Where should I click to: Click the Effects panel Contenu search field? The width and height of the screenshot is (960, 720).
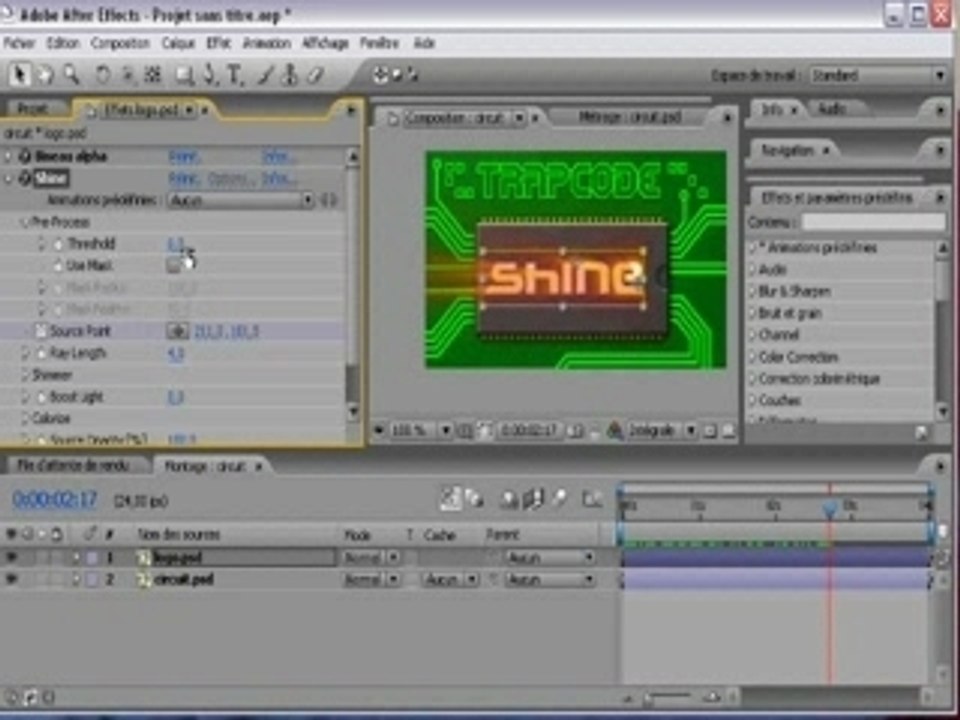tap(874, 222)
